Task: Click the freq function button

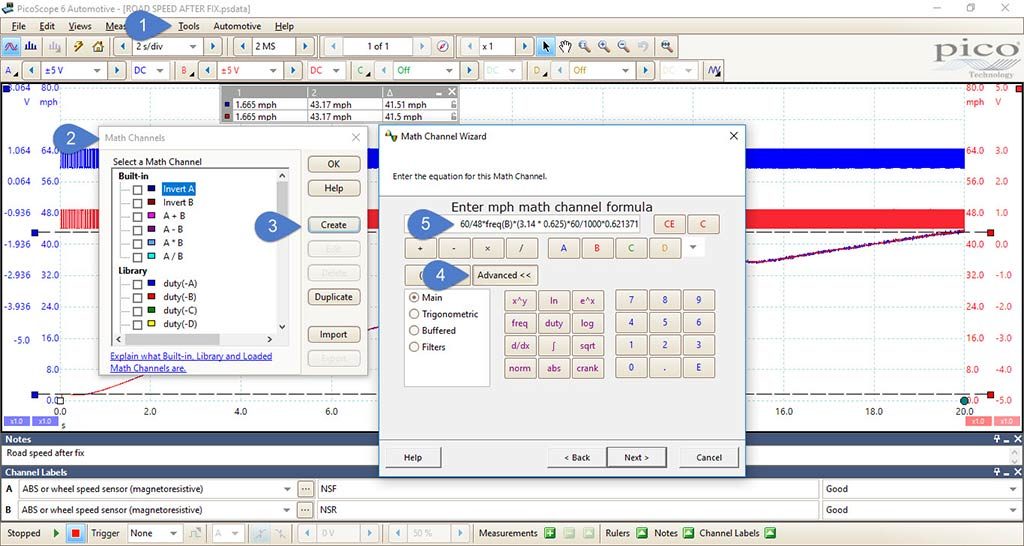Action: coord(519,323)
